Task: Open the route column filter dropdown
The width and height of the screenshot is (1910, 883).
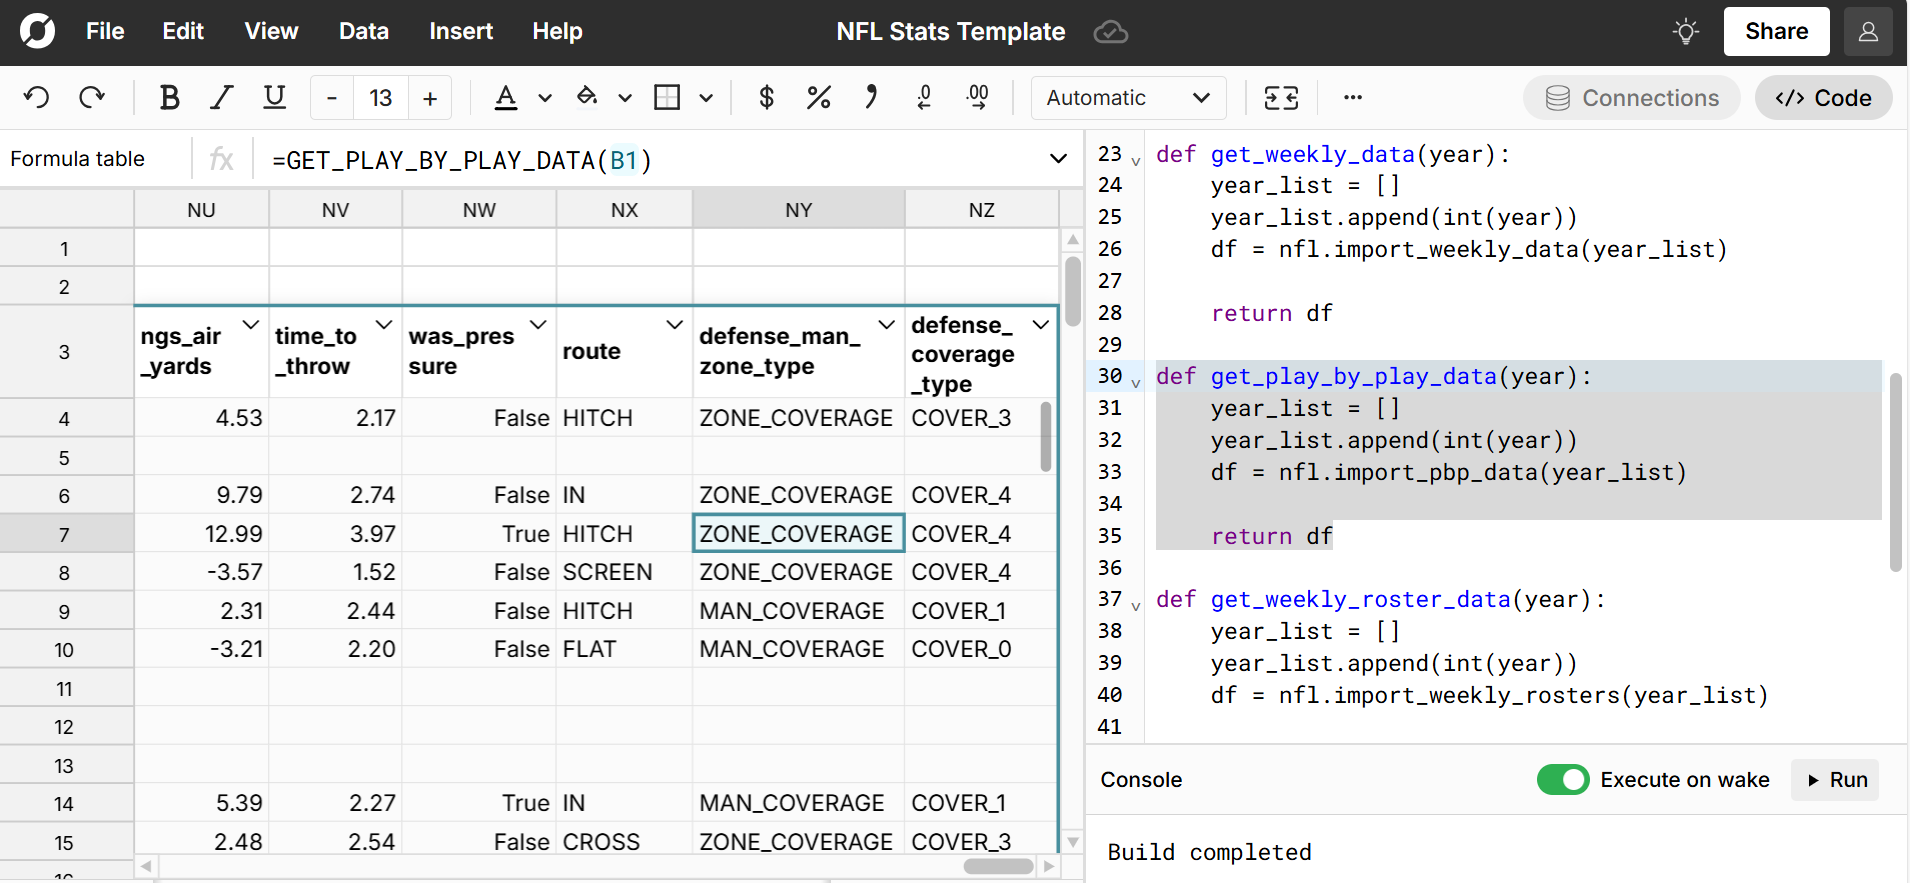Action: pyautogui.click(x=675, y=325)
